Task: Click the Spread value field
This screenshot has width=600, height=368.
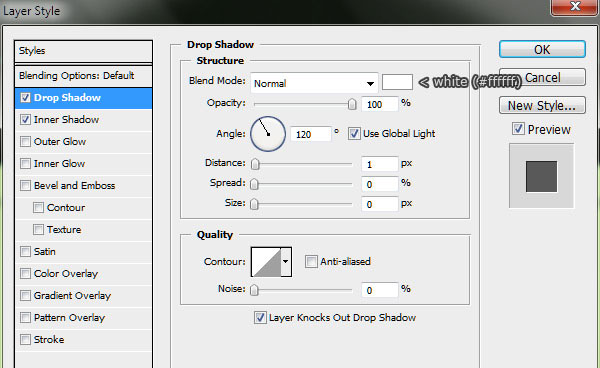Action: pyautogui.click(x=380, y=184)
